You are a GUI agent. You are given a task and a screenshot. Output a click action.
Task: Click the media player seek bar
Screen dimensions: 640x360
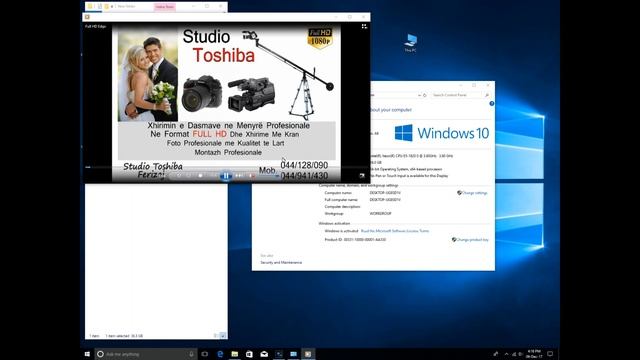pyautogui.click(x=227, y=167)
